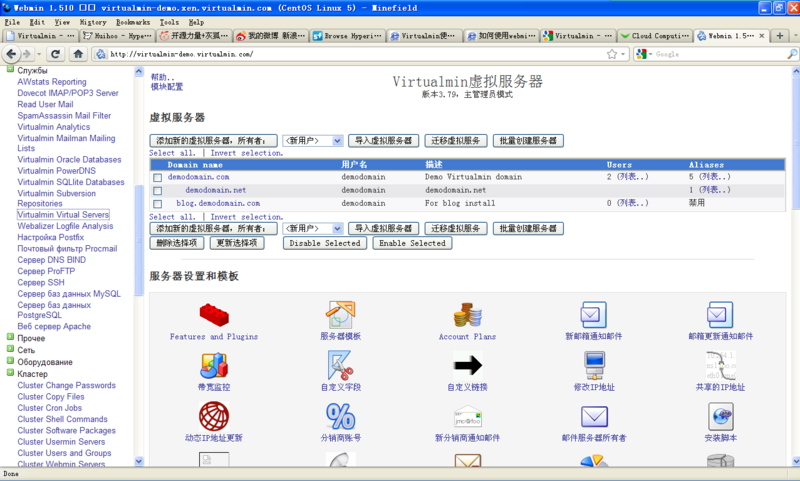Check the demodomain.com row checkbox
The width and height of the screenshot is (800, 481).
(157, 177)
